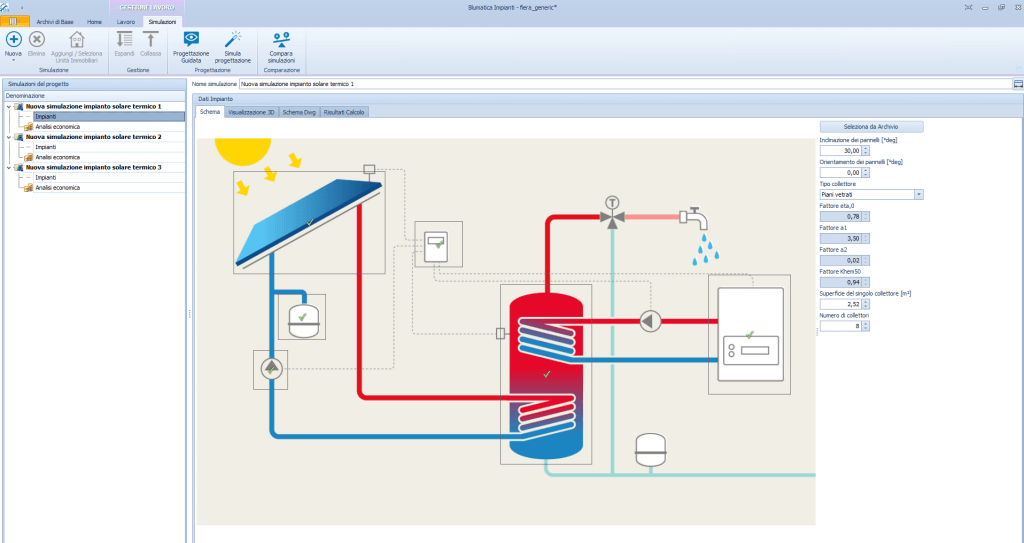Switch to Visualizzazione 3D tab
1024x543 pixels.
coord(251,112)
